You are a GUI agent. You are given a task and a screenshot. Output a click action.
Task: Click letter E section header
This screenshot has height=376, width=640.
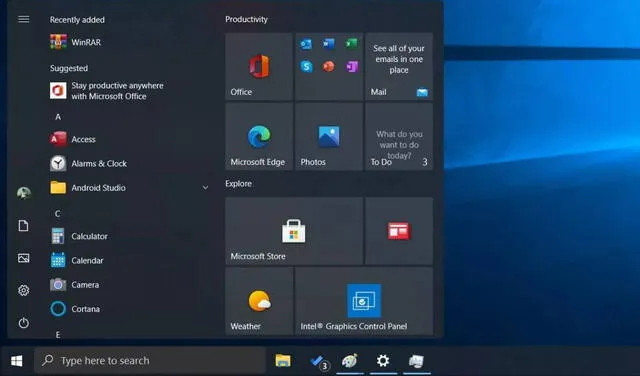click(x=58, y=335)
